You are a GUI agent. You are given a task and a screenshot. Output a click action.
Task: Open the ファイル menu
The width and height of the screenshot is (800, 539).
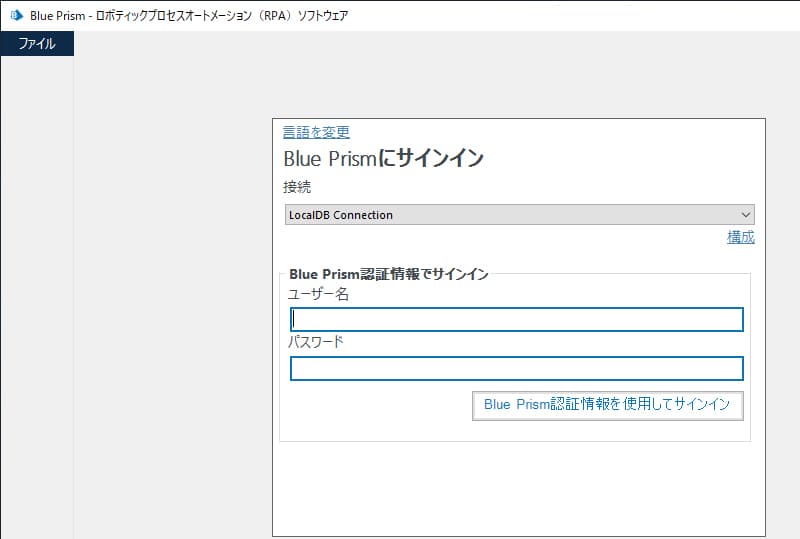37,43
